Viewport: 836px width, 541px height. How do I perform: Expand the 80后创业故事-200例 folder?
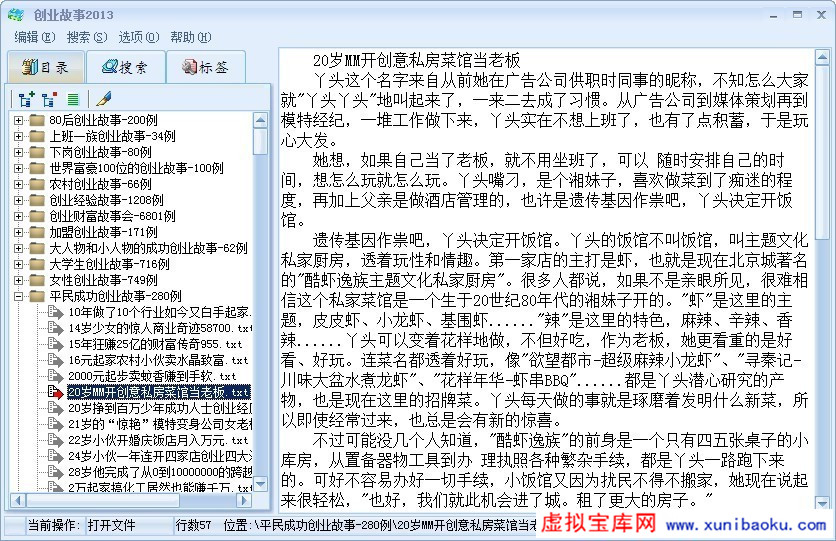pyautogui.click(x=18, y=120)
